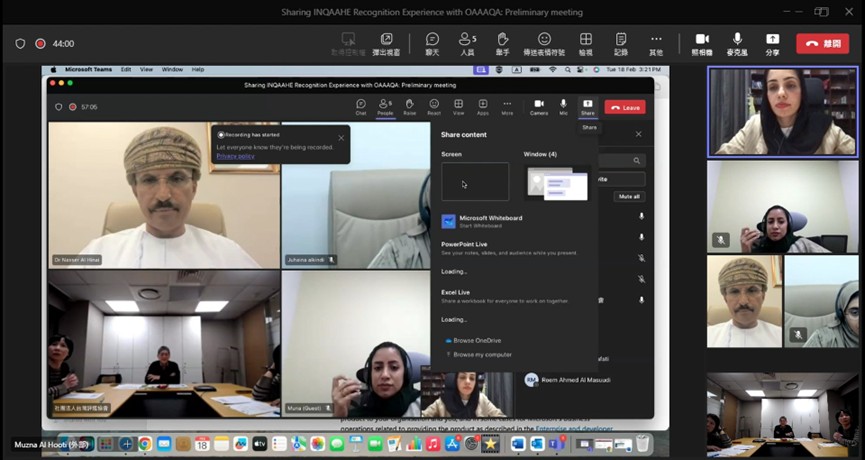
Task: Open Google Chrome from the Dock
Action: 145,443
